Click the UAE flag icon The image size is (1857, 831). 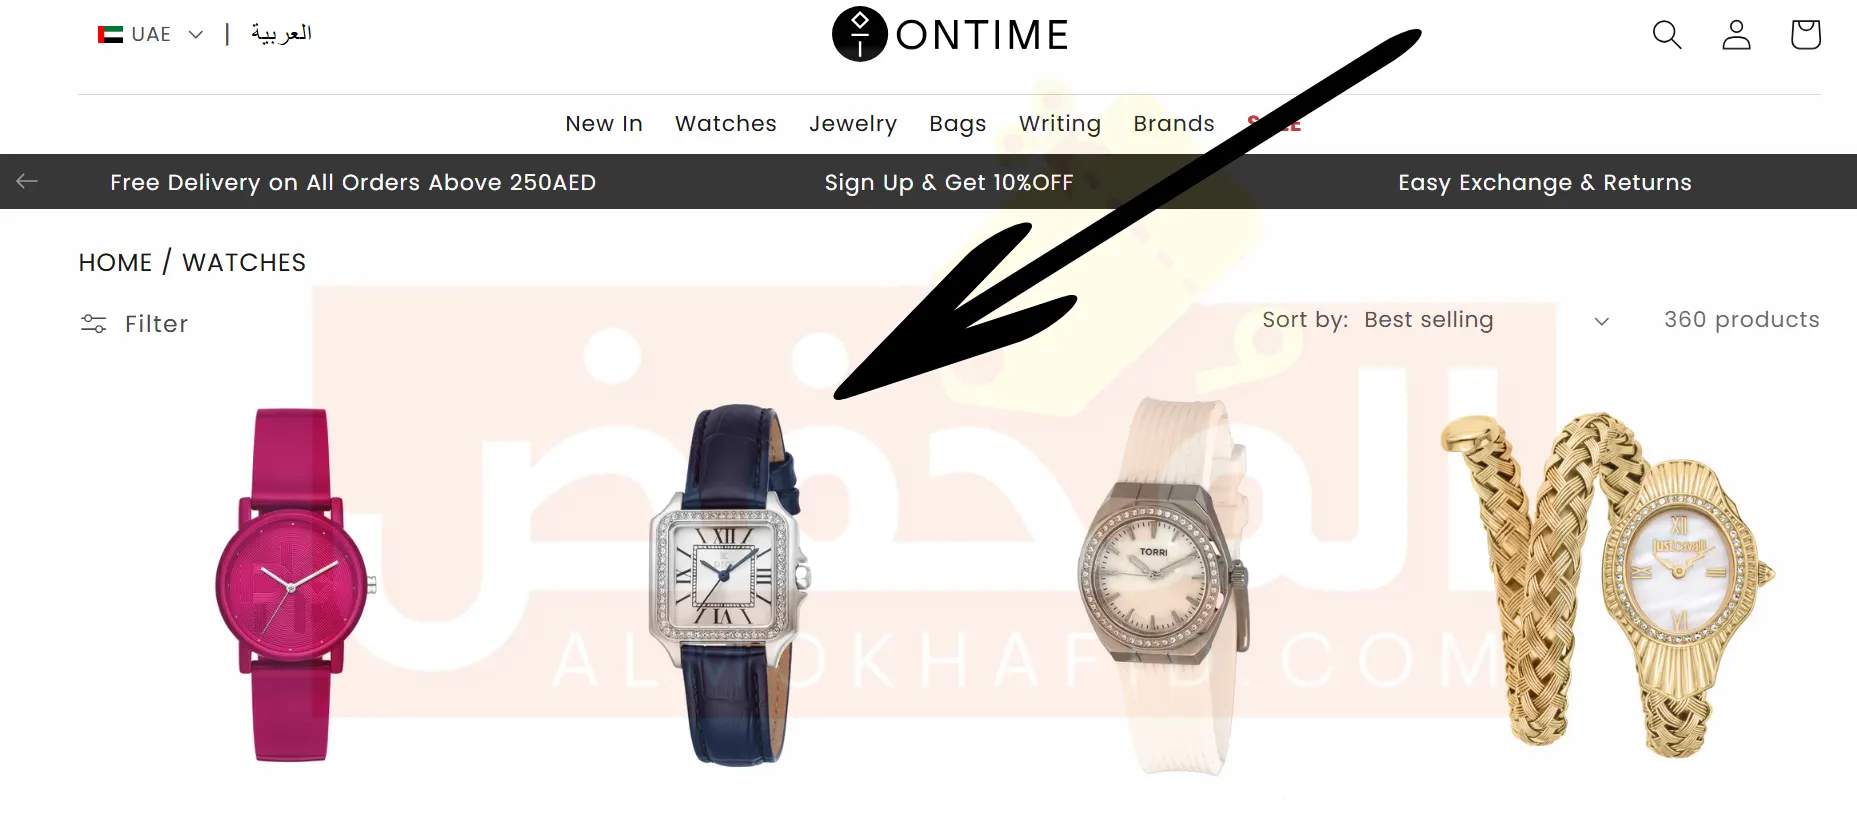click(x=110, y=35)
